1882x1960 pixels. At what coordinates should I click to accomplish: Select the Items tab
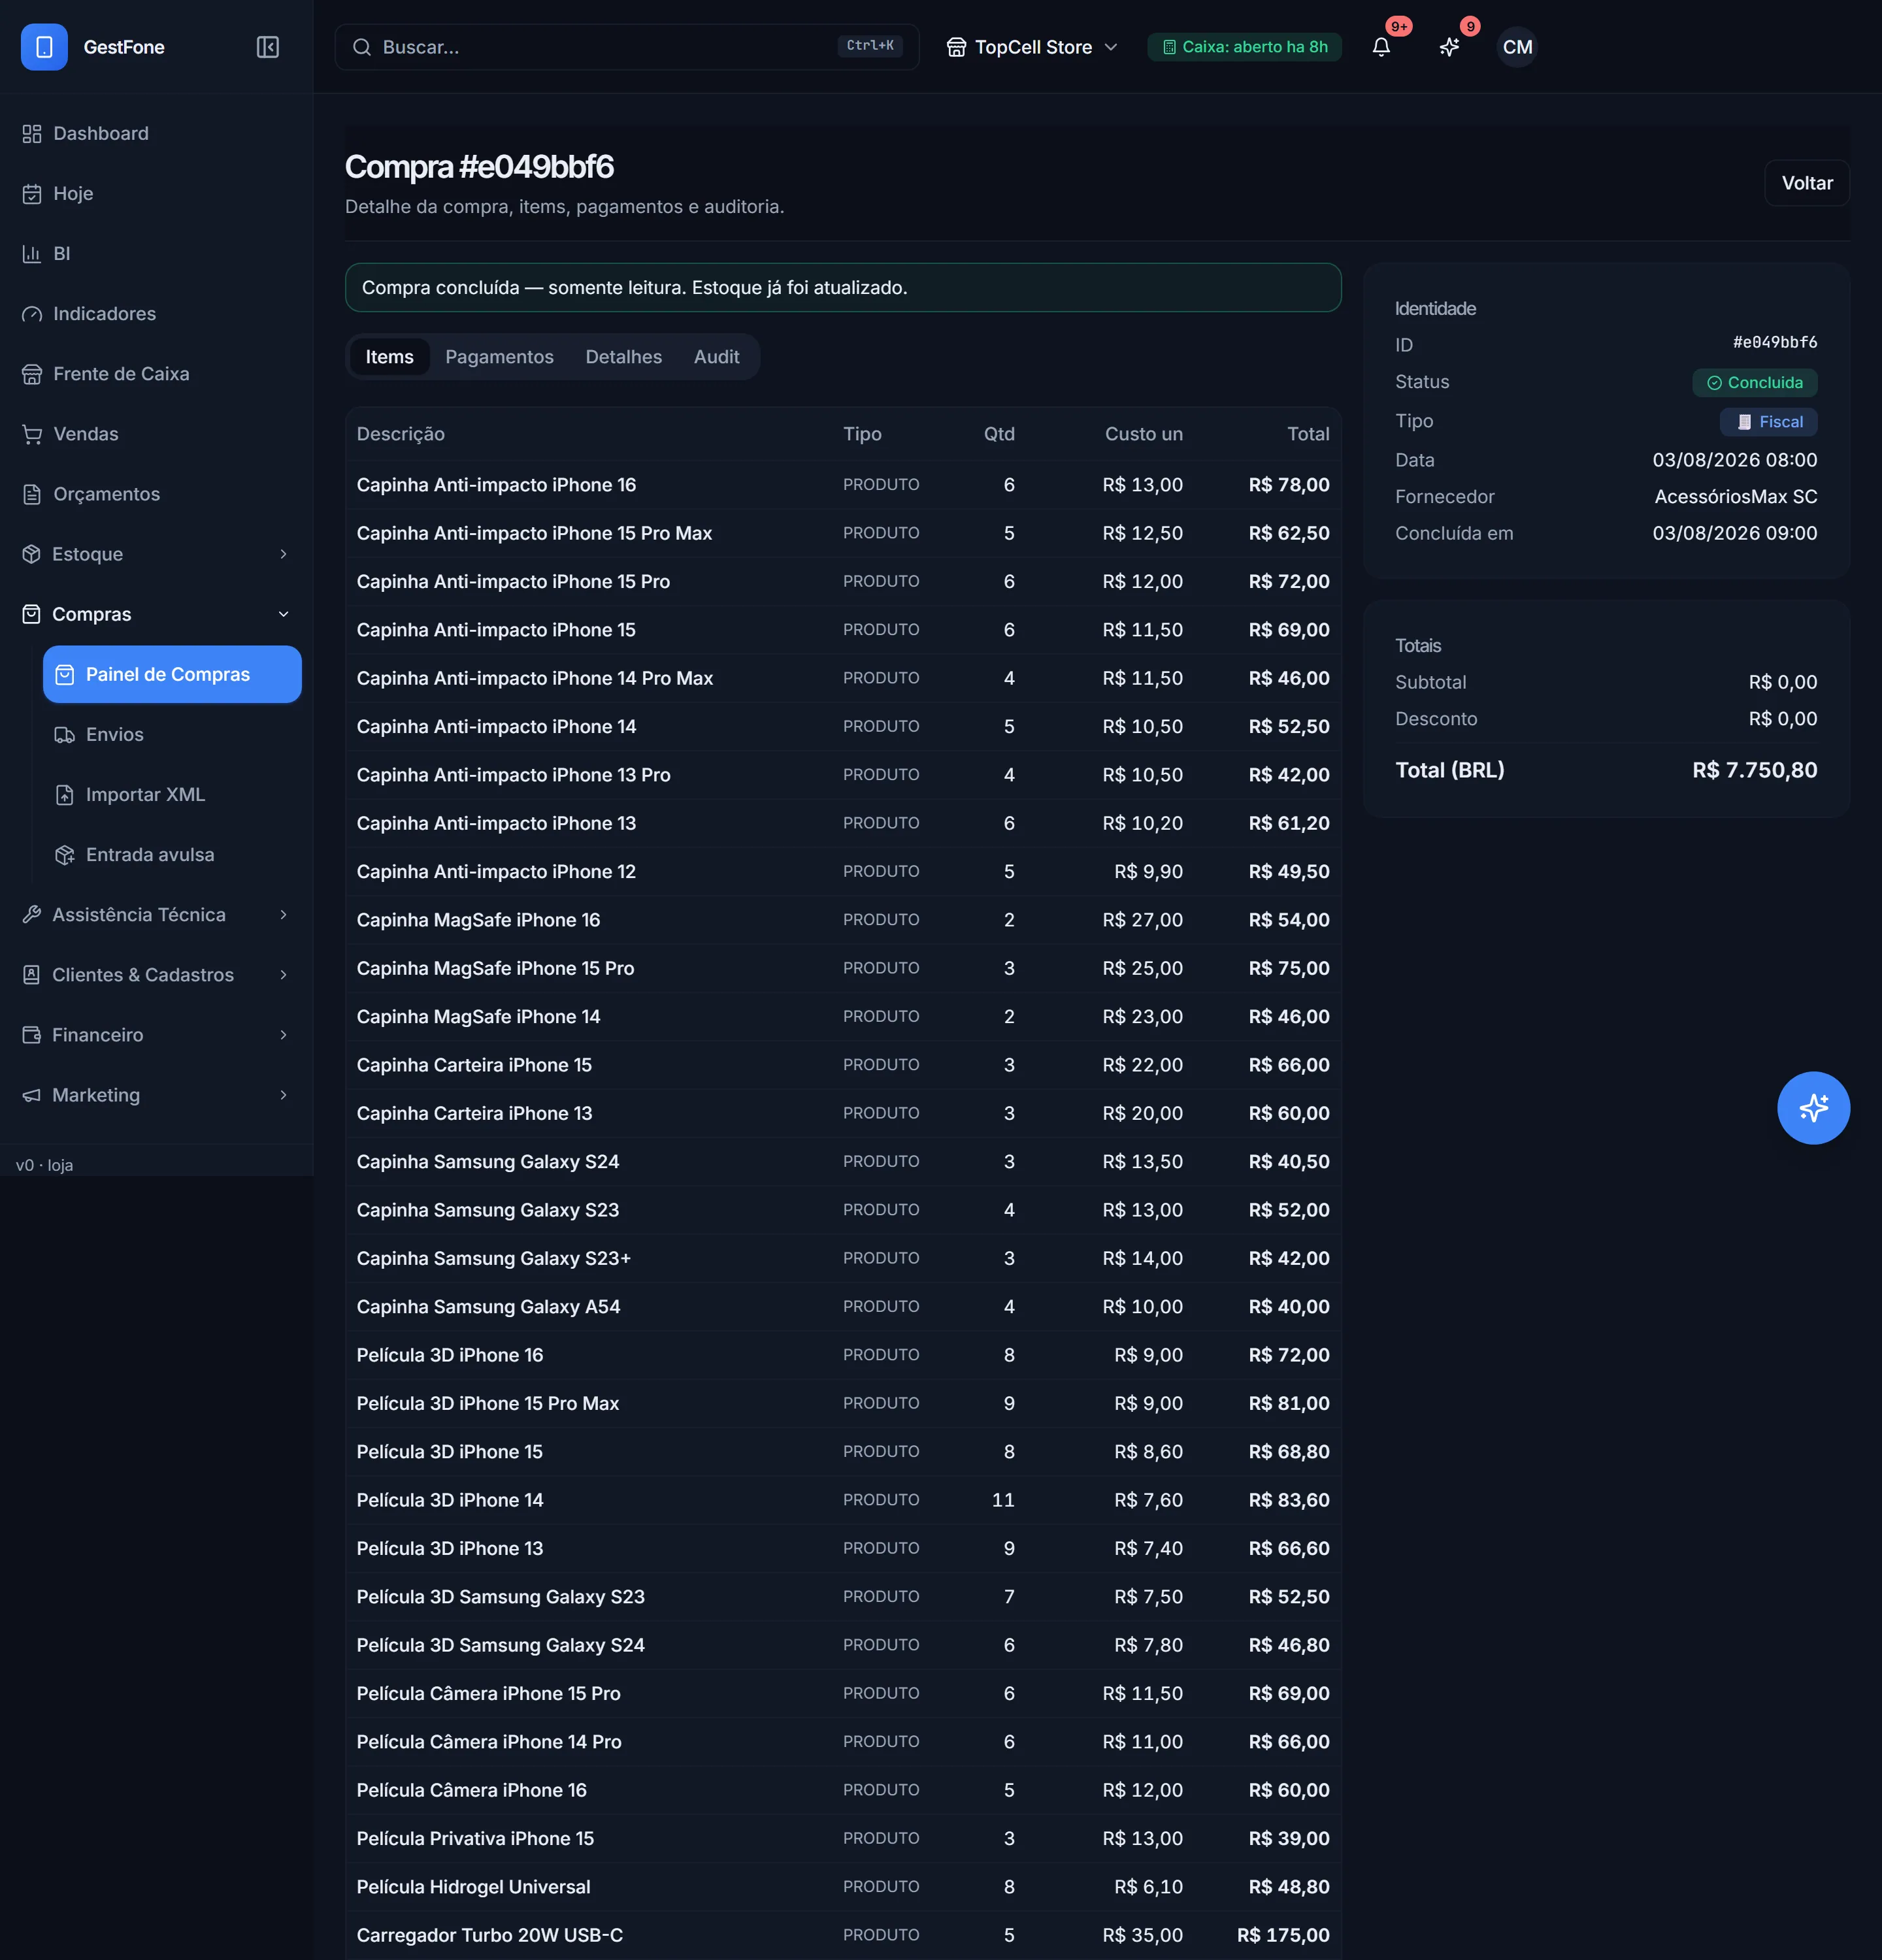(x=389, y=357)
